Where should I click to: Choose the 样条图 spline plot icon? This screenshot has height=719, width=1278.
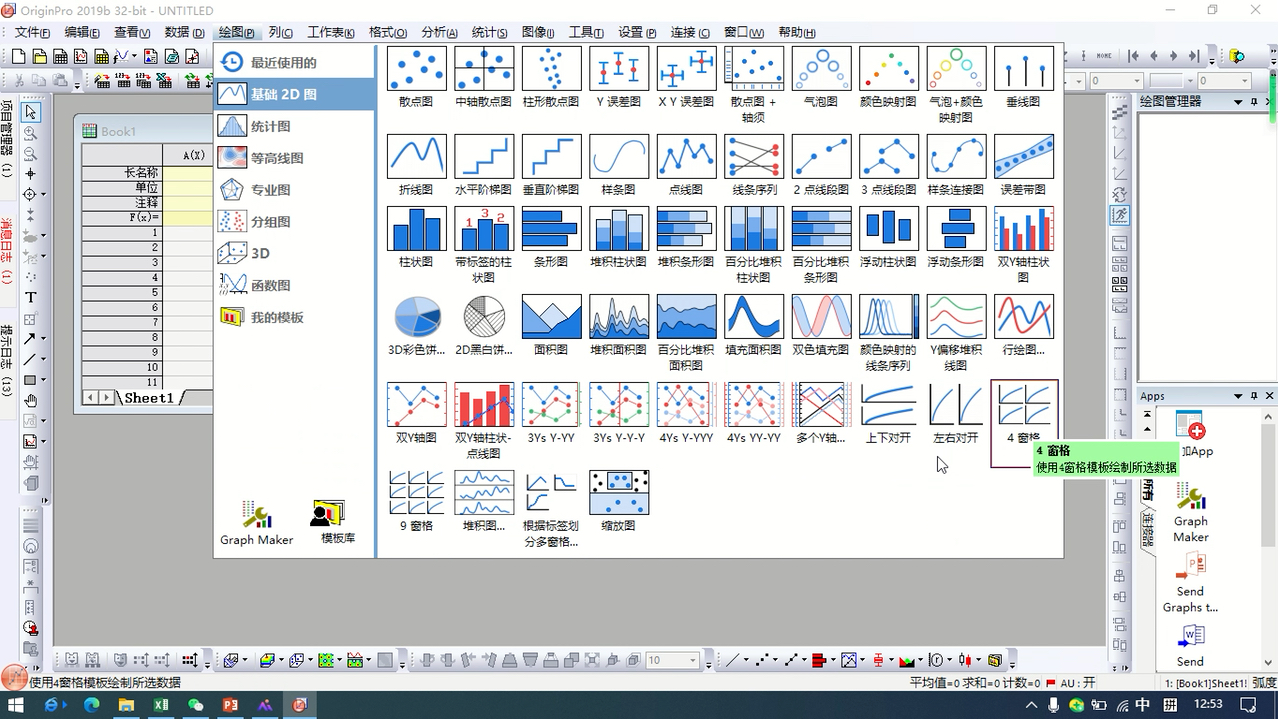[x=619, y=165]
